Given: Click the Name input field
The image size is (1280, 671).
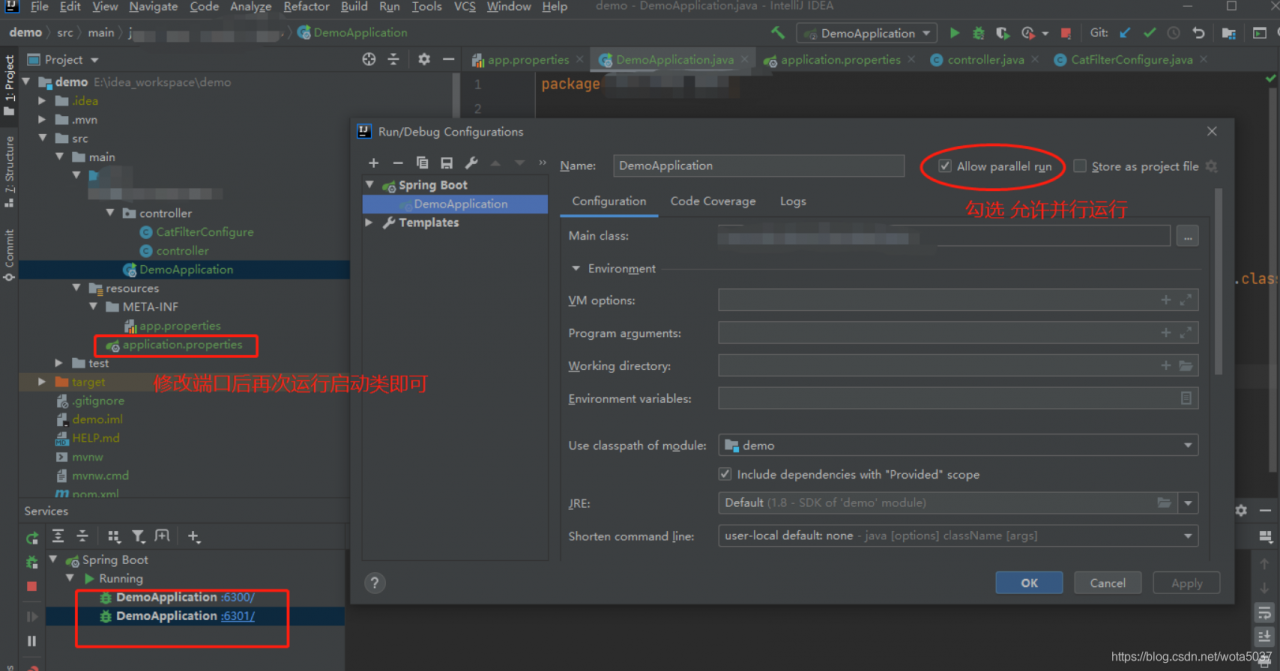Looking at the screenshot, I should 759,166.
